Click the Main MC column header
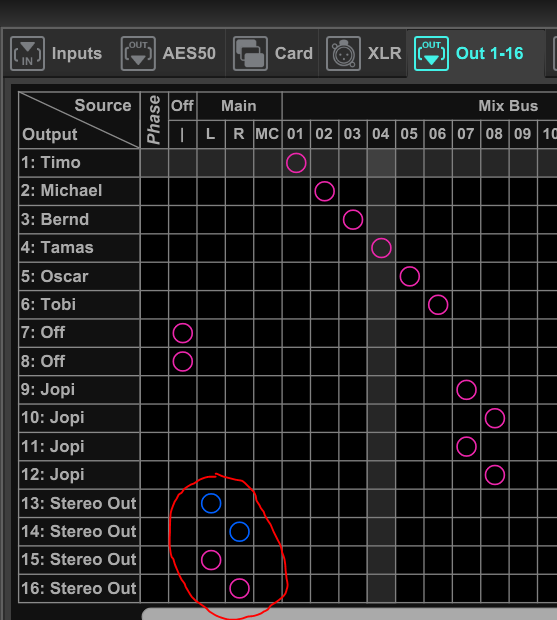The height and width of the screenshot is (620, 557). point(268,134)
